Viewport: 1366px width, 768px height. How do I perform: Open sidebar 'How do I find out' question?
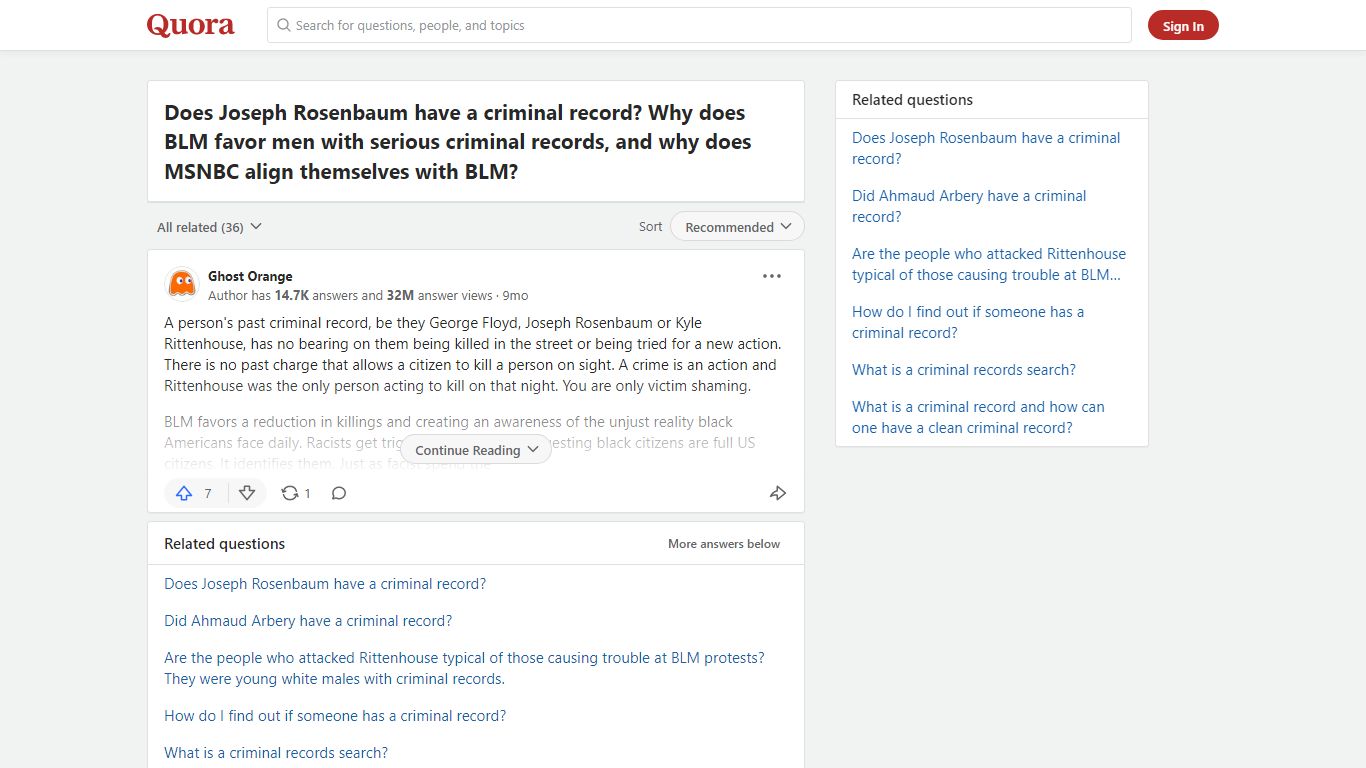[x=968, y=322]
